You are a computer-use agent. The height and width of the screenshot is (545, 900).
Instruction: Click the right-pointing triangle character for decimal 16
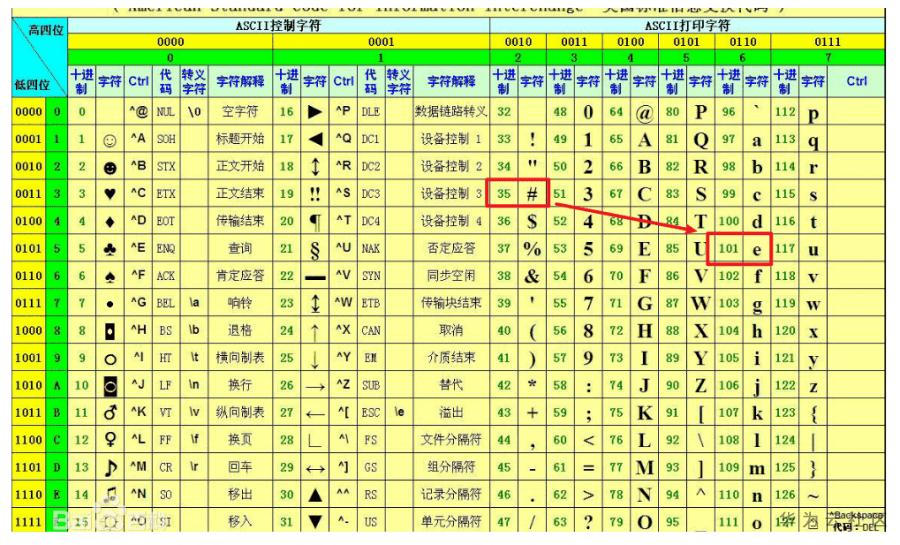tap(315, 111)
